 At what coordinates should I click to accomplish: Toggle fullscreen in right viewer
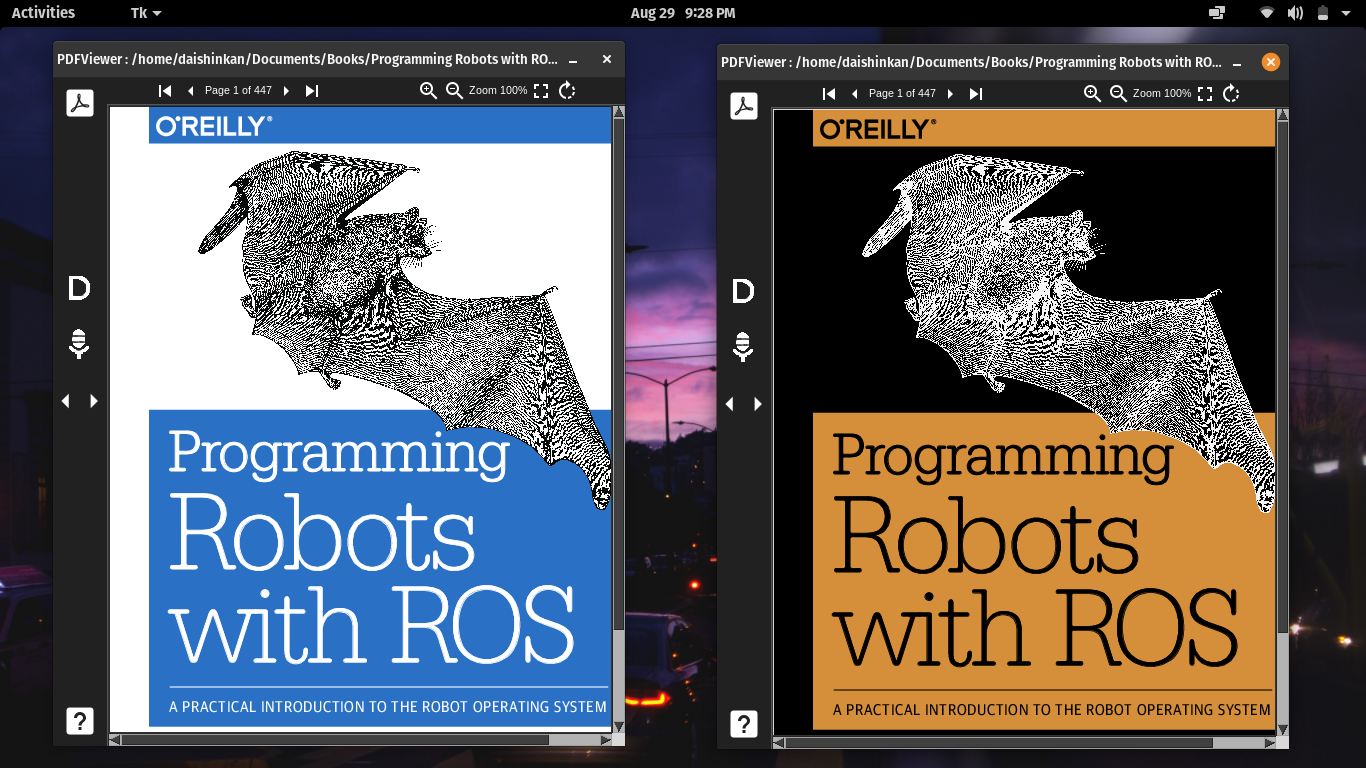(x=1205, y=94)
